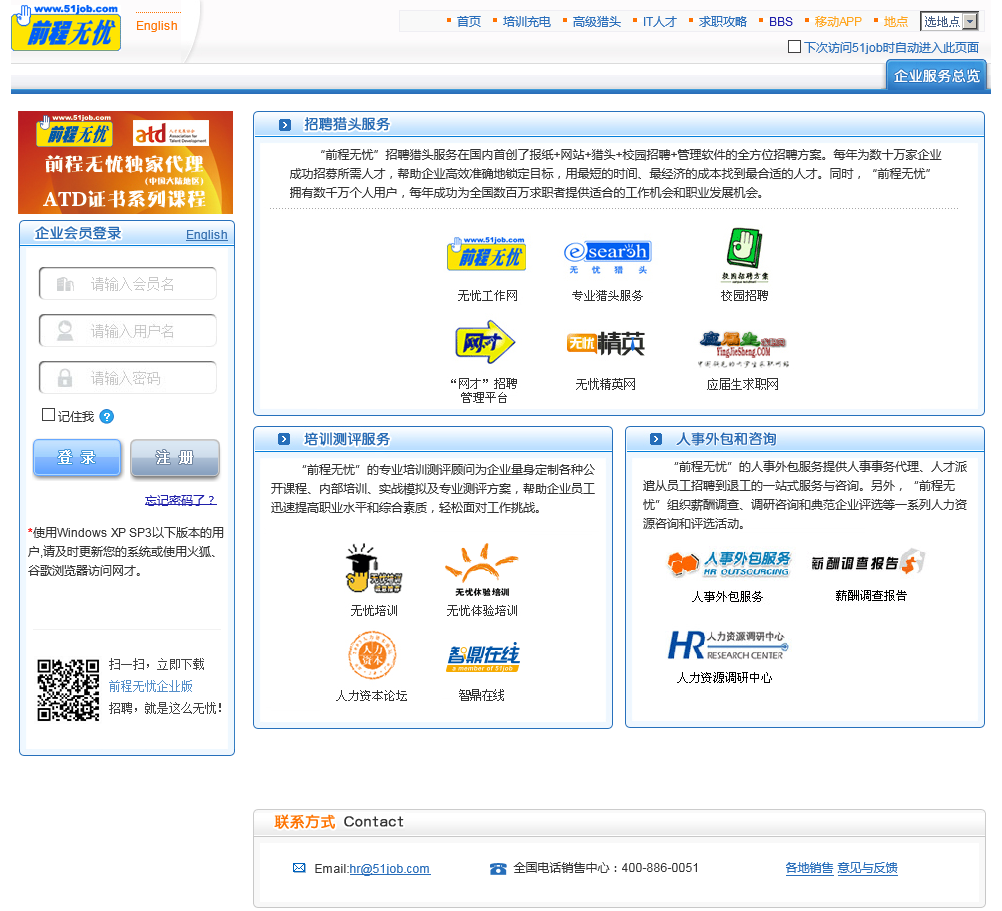Open the 前程无忧企业版 download link
This screenshot has width=1002, height=911.
pos(150,686)
